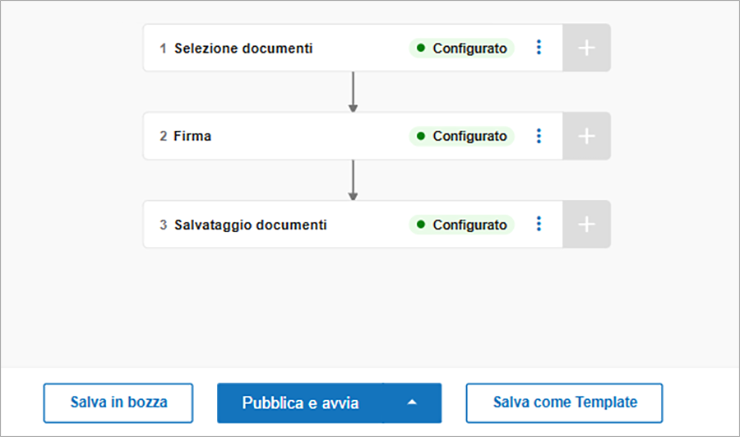Expand the Pubblica e avvia dropdown arrow
The image size is (740, 437).
tap(412, 403)
